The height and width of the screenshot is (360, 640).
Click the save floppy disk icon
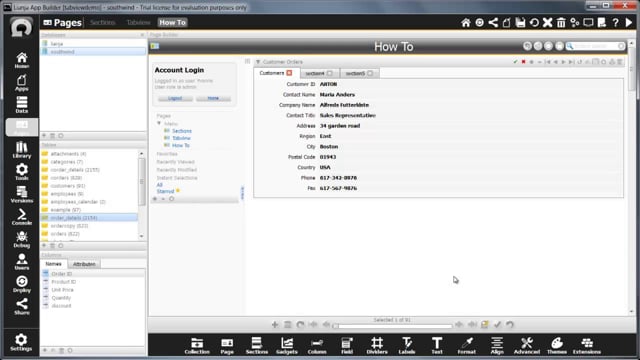pyautogui.click(x=520, y=23)
